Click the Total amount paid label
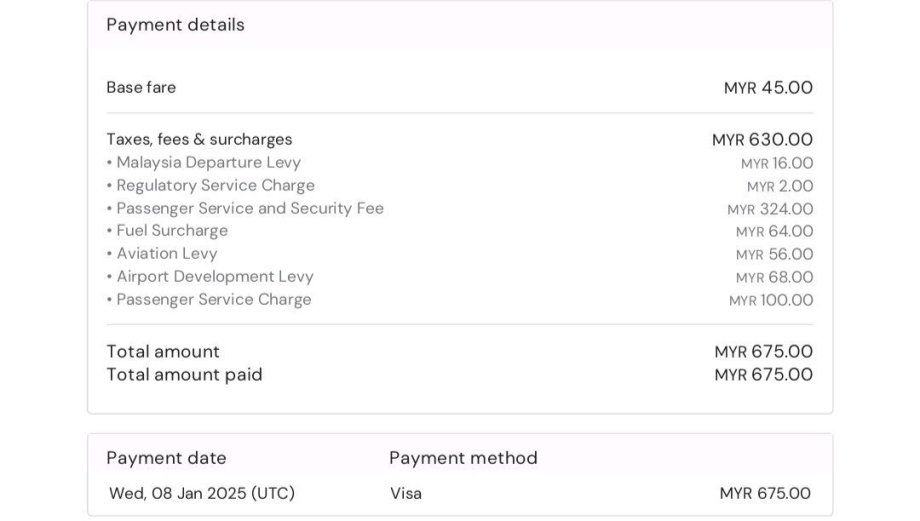 tap(184, 374)
